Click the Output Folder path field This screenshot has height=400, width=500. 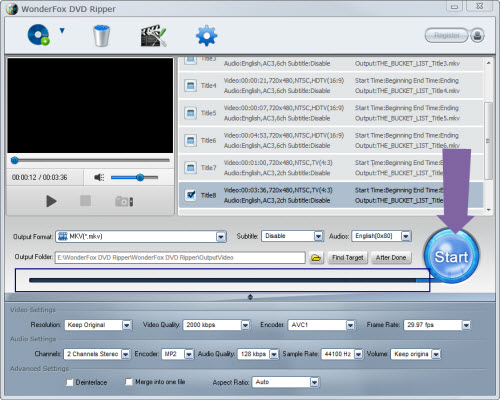click(x=180, y=257)
